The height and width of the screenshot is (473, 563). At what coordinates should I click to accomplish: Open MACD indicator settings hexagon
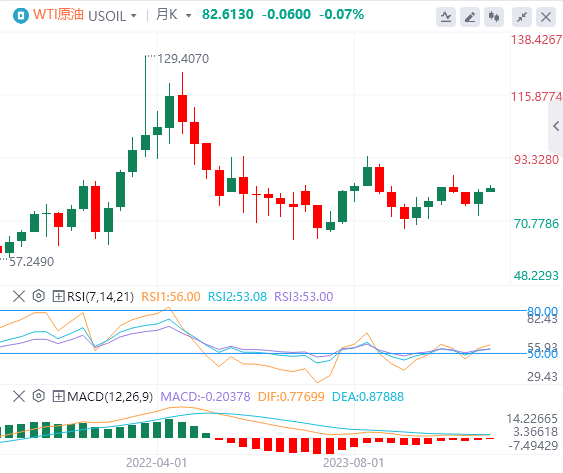pyautogui.click(x=38, y=396)
